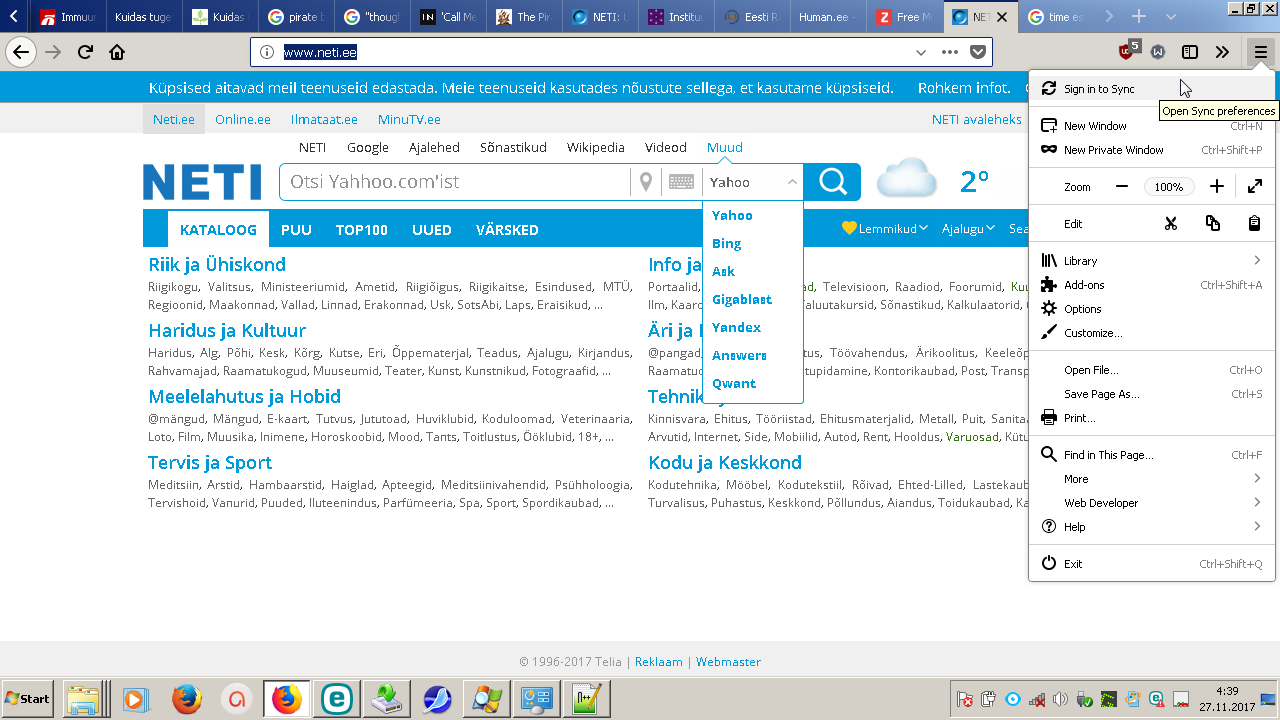Click the Copy icon in Edit row
The height and width of the screenshot is (720, 1280).
(1213, 223)
